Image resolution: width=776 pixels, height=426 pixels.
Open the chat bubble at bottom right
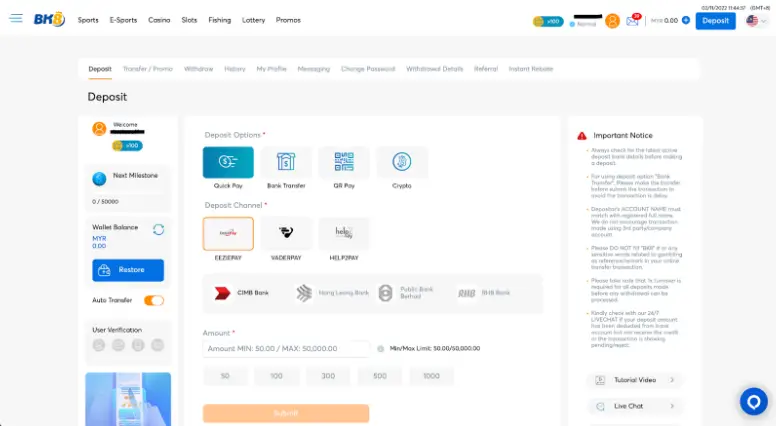pyautogui.click(x=752, y=401)
